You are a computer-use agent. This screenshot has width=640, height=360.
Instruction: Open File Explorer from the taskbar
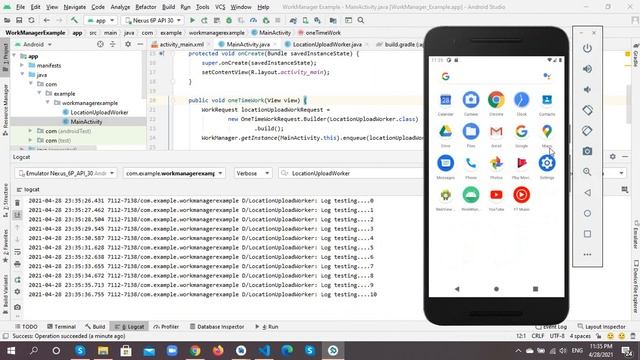[x=103, y=351]
